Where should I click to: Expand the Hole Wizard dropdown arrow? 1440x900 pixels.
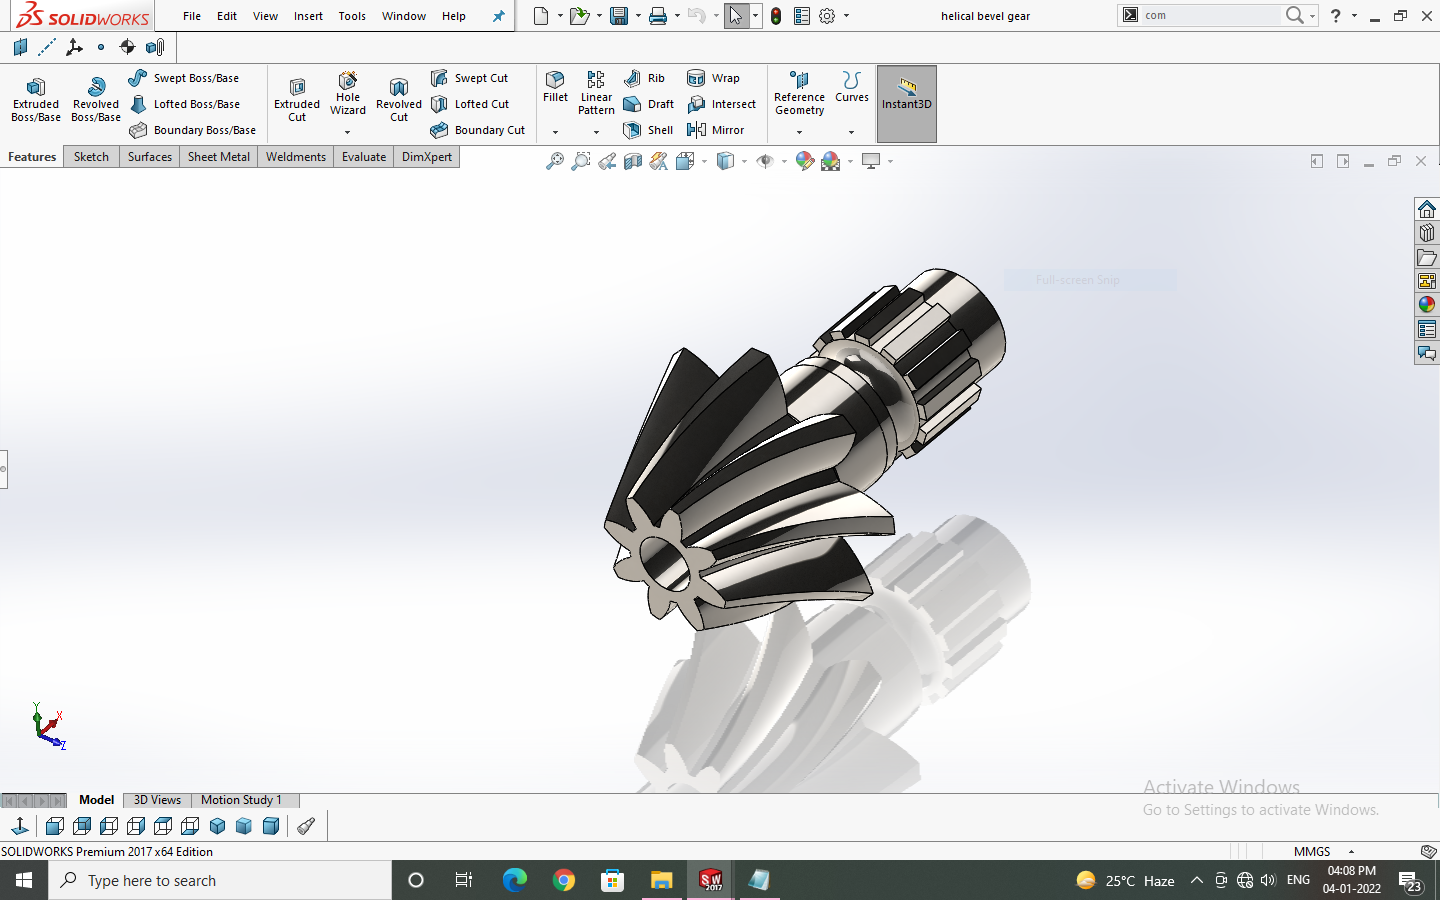[x=348, y=132]
